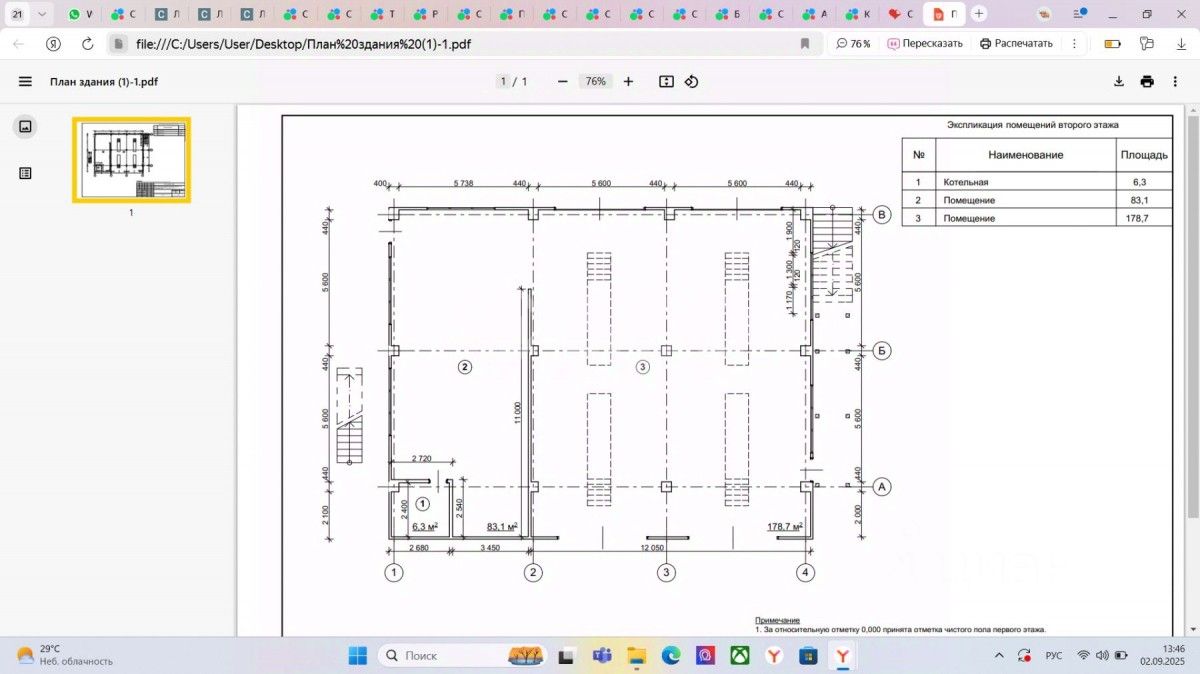Click the fit to page icon
Image resolution: width=1200 pixels, height=674 pixels.
click(x=667, y=82)
